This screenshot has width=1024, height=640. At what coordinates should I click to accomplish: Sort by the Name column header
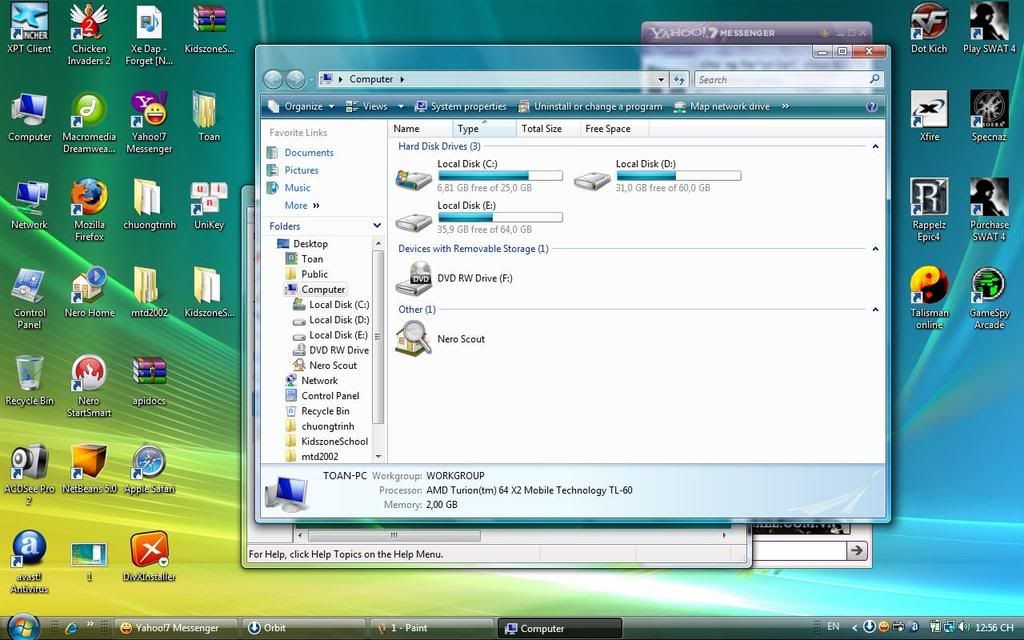click(x=421, y=129)
